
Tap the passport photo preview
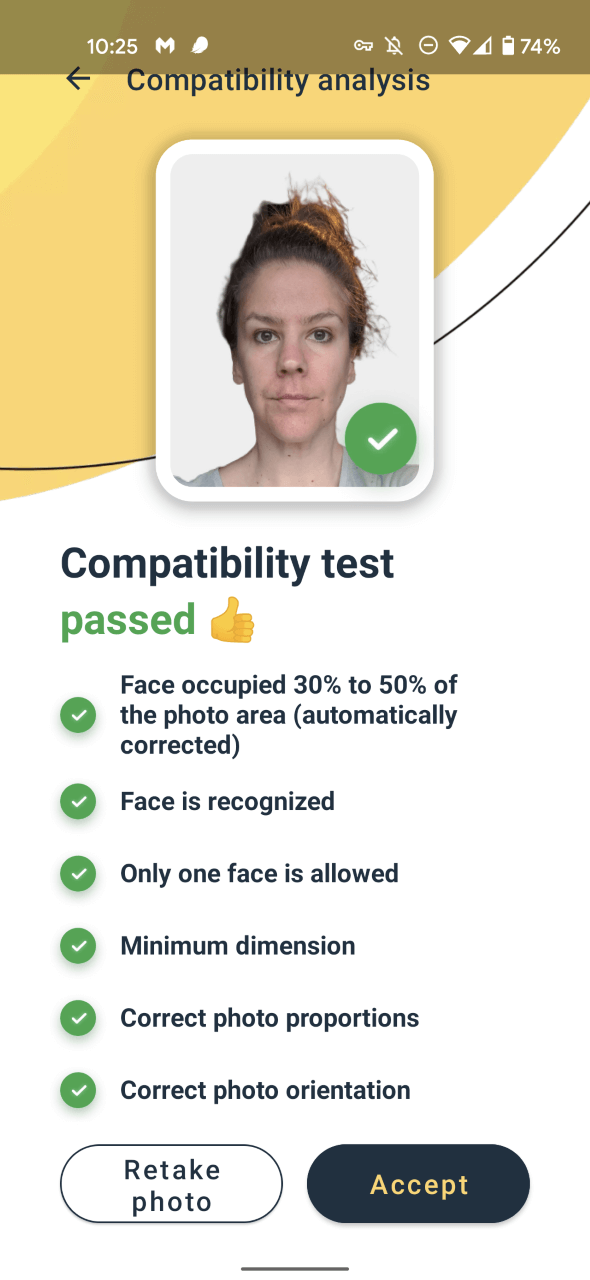pos(295,320)
